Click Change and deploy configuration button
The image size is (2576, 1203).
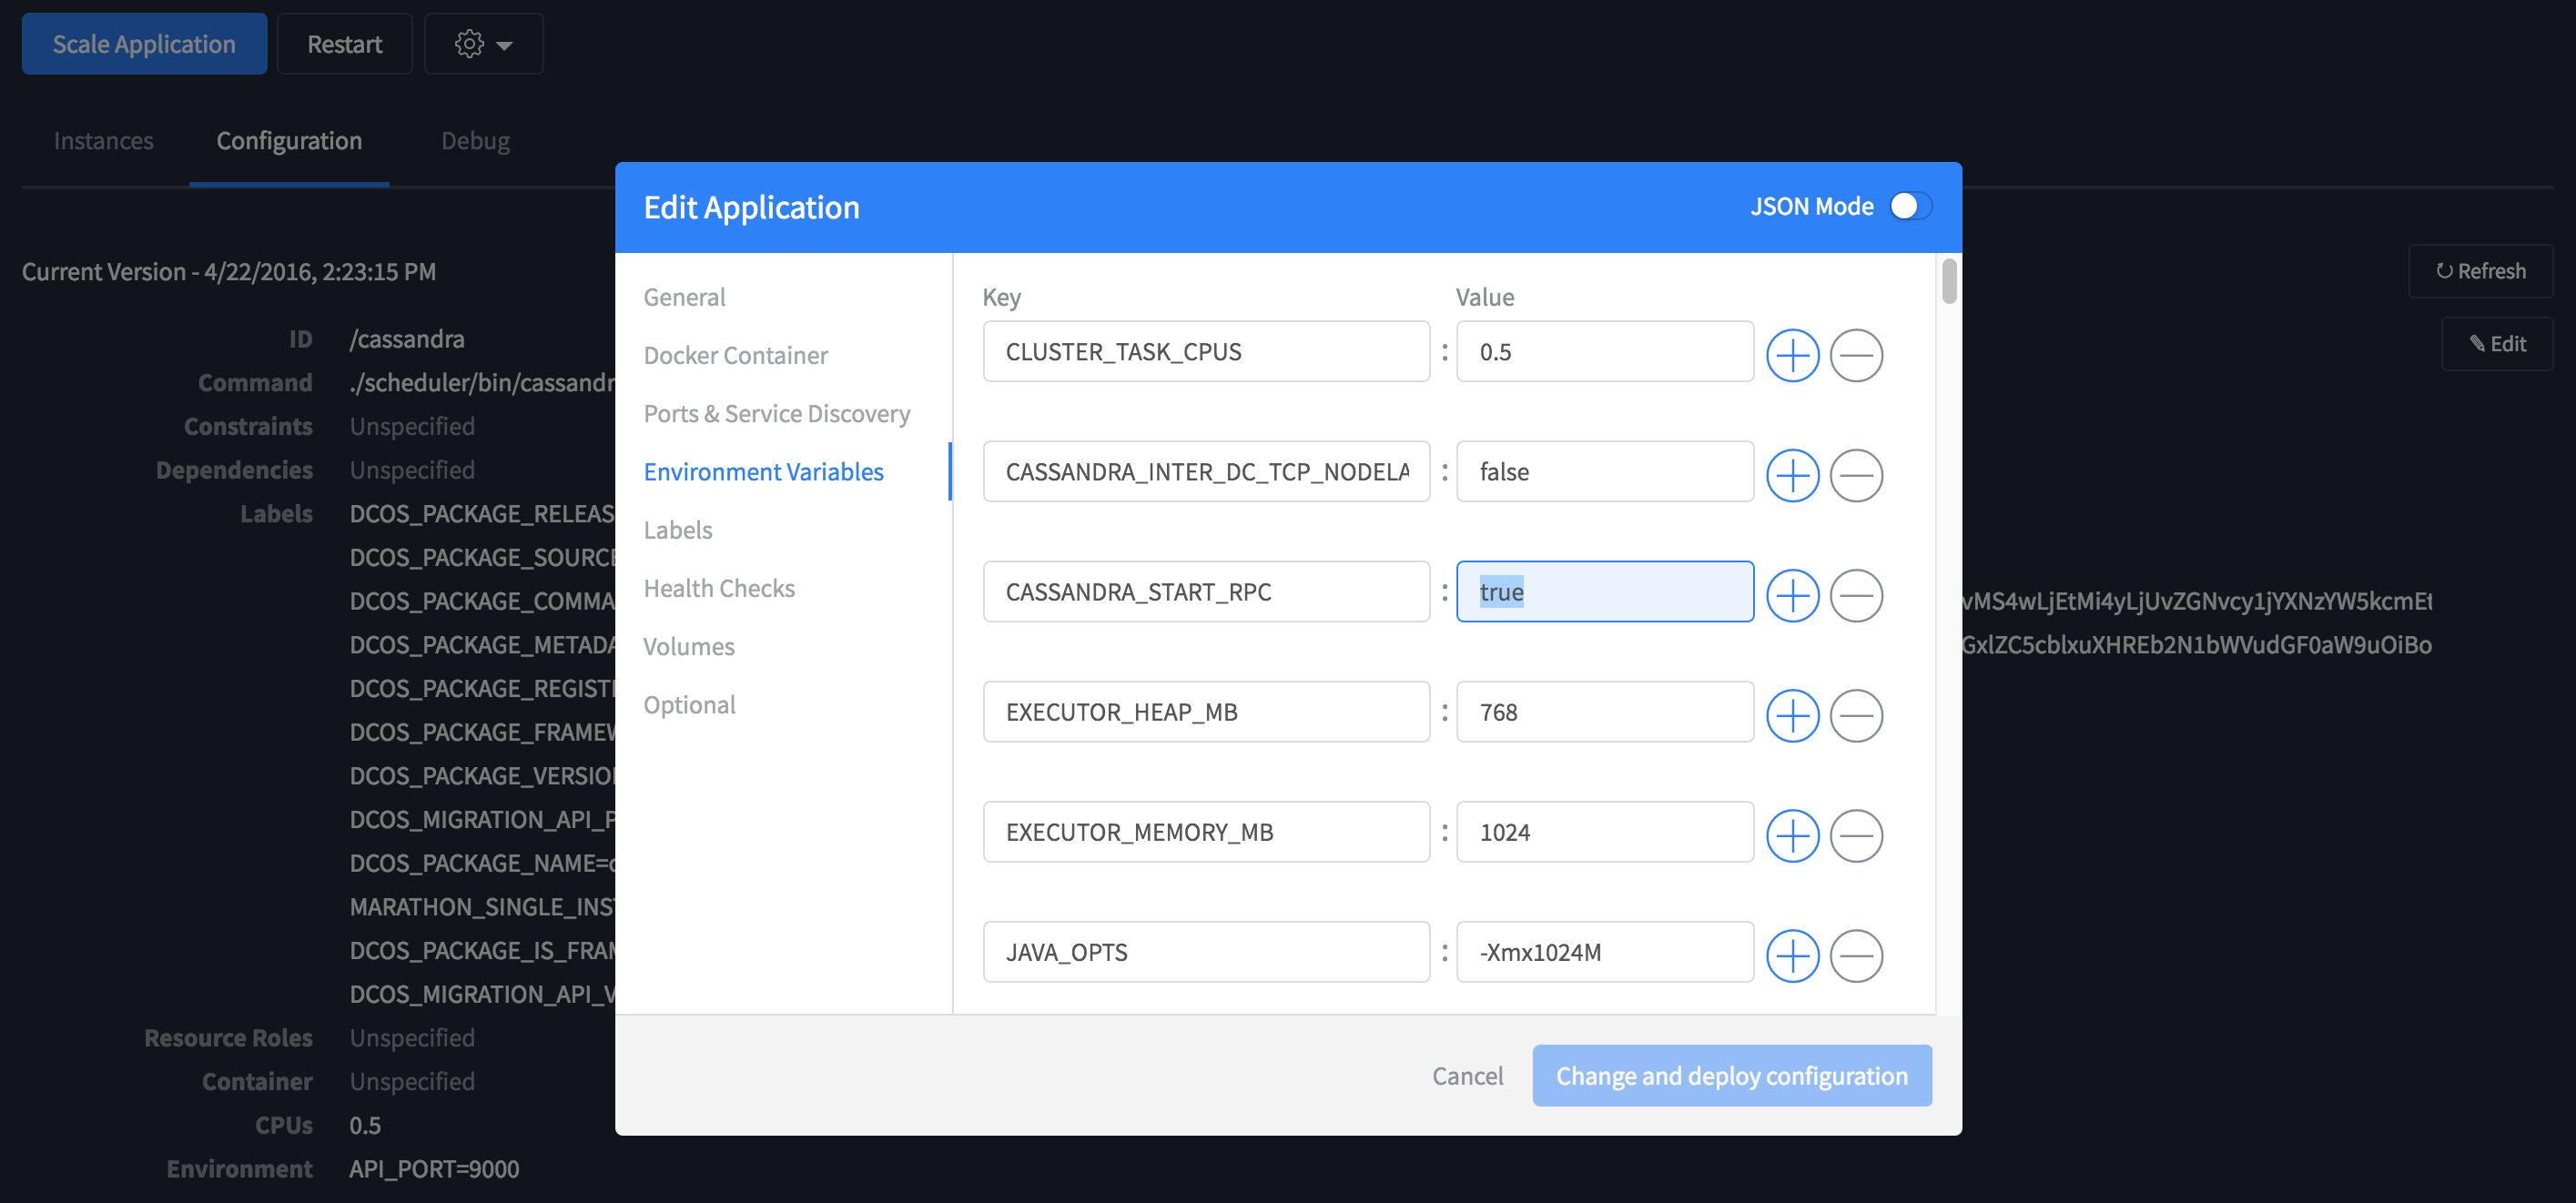coord(1731,1075)
